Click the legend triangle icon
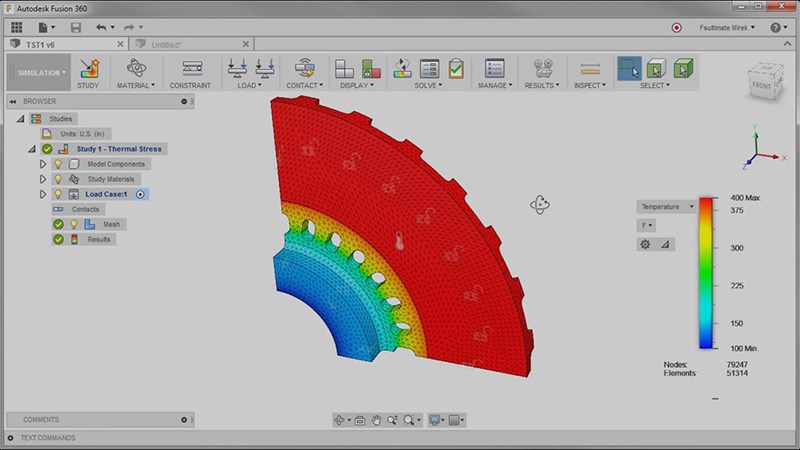This screenshot has width=800, height=450. (x=665, y=244)
